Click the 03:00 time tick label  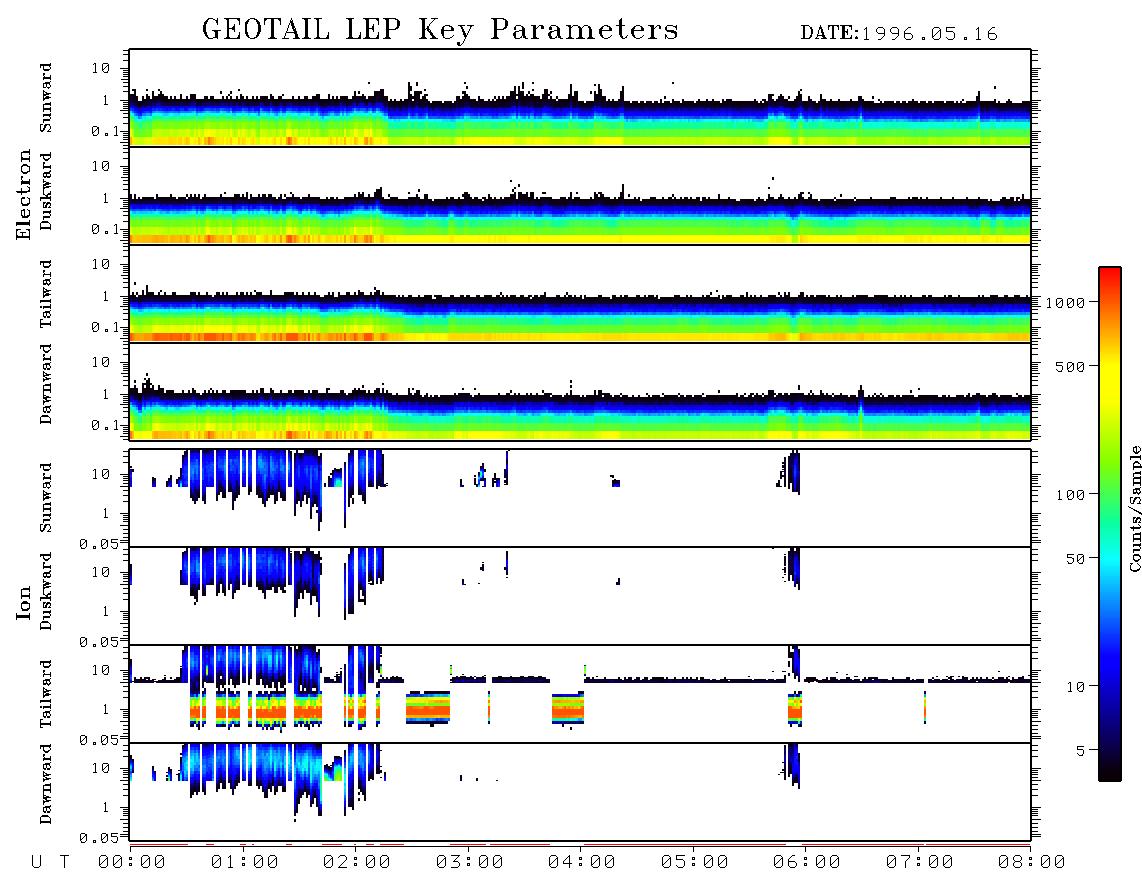[470, 862]
